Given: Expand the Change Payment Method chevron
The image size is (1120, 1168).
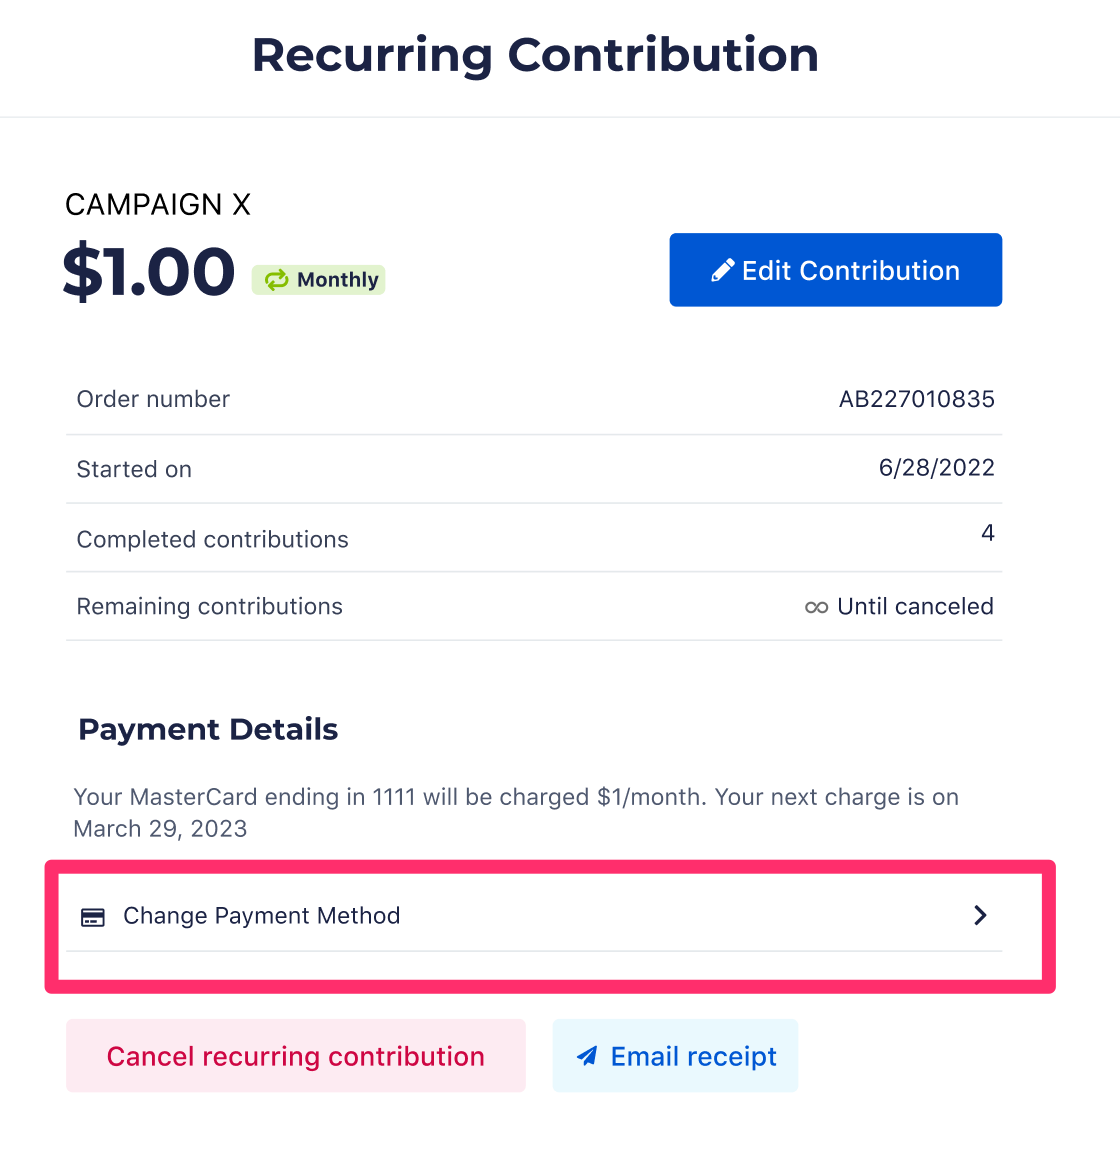Looking at the screenshot, I should tap(981, 915).
